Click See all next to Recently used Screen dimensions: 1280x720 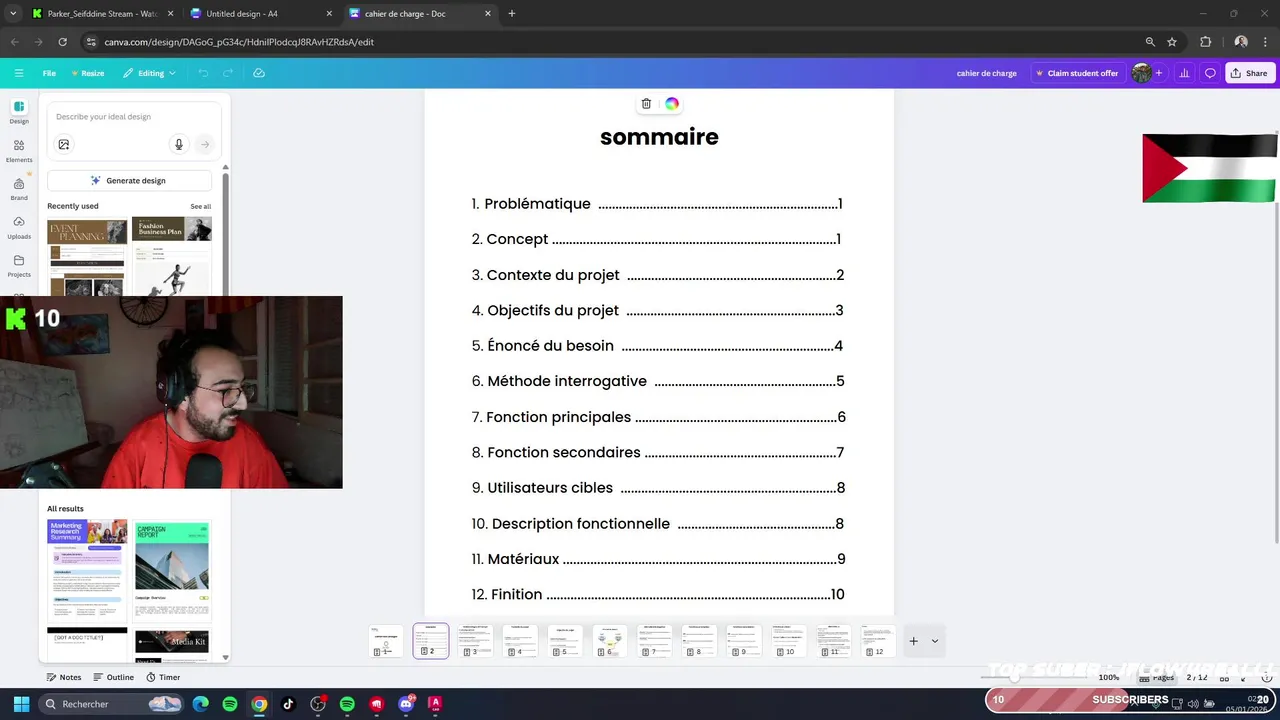(x=201, y=206)
